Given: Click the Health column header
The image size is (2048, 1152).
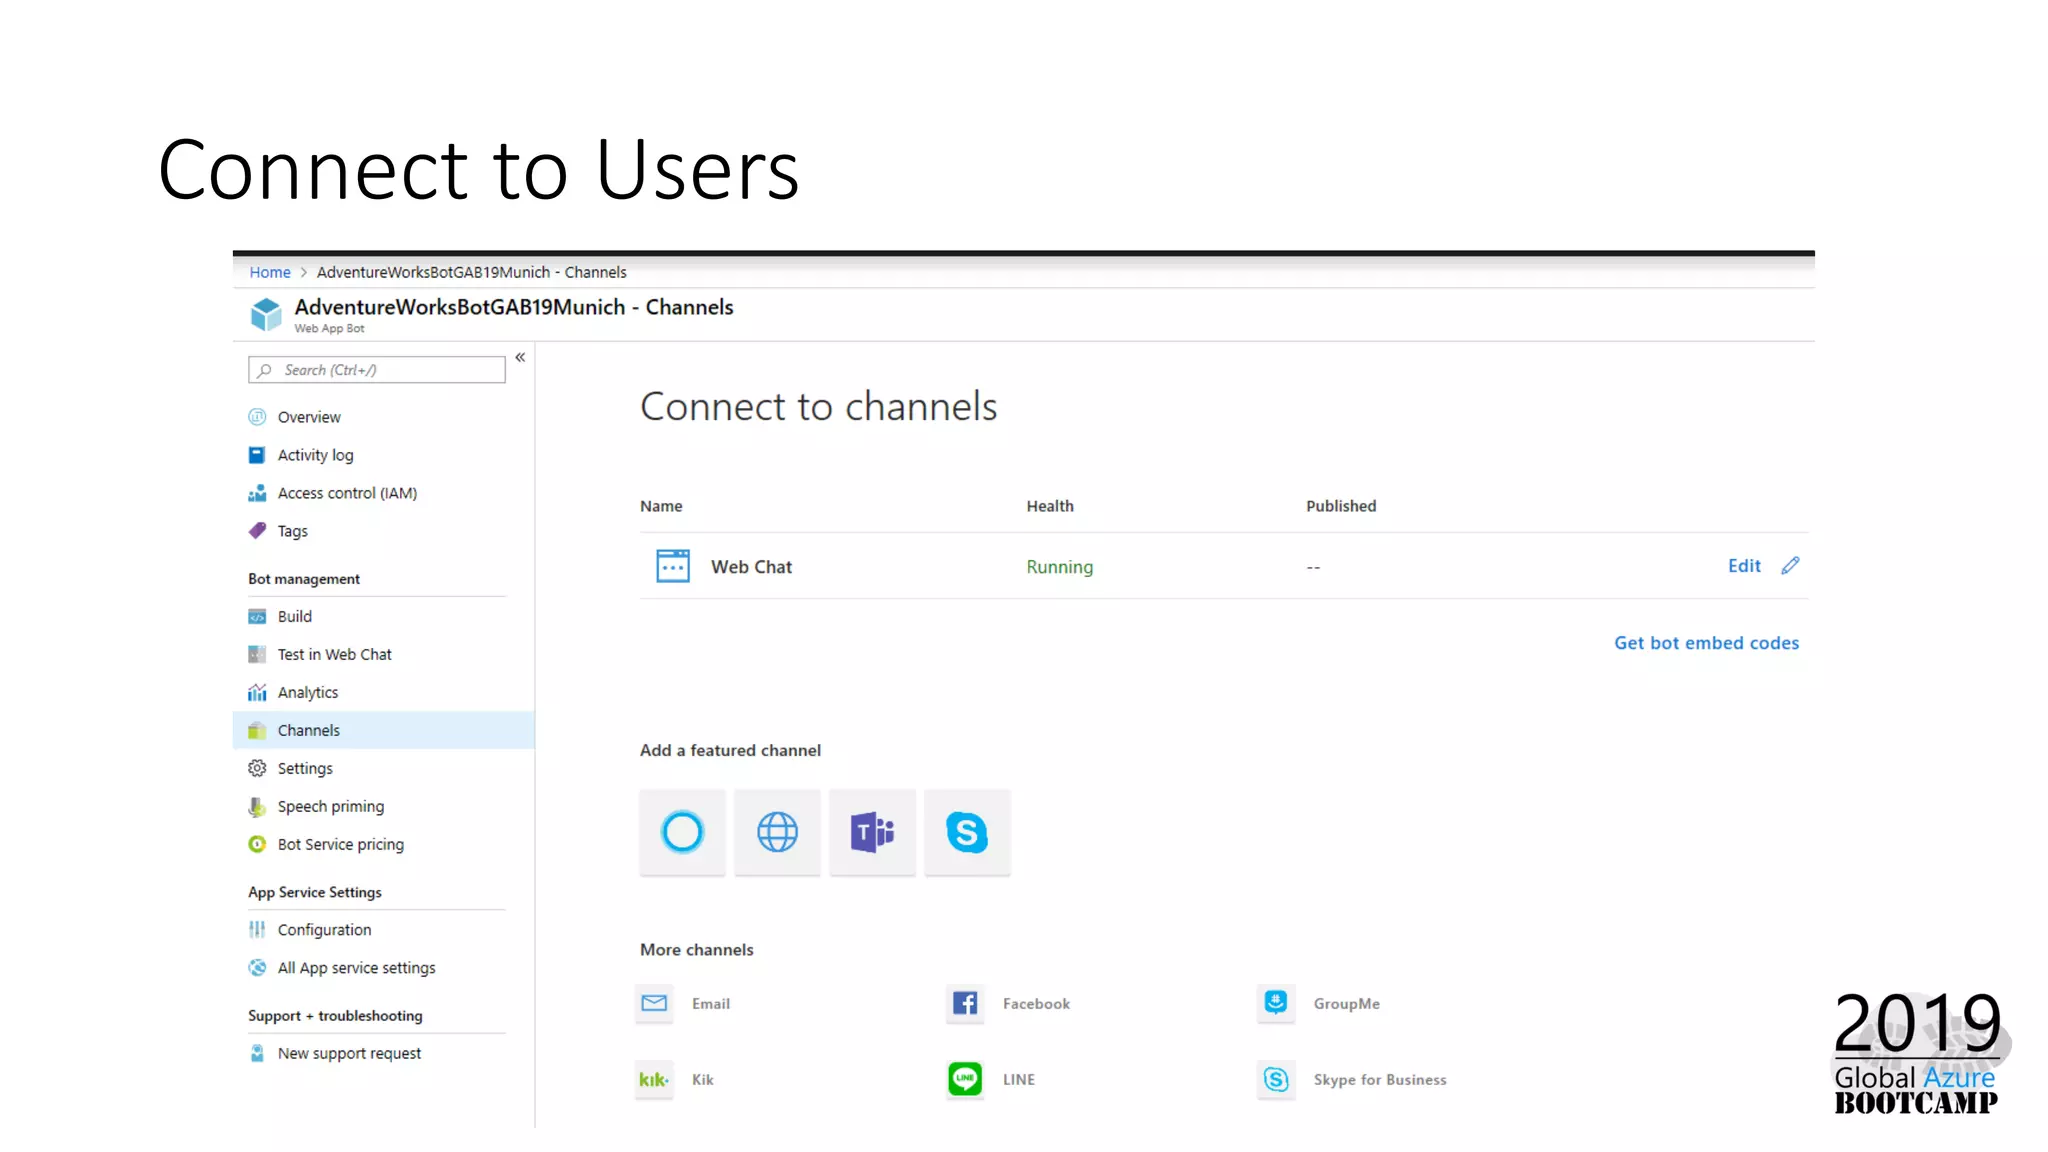Looking at the screenshot, I should (x=1050, y=506).
